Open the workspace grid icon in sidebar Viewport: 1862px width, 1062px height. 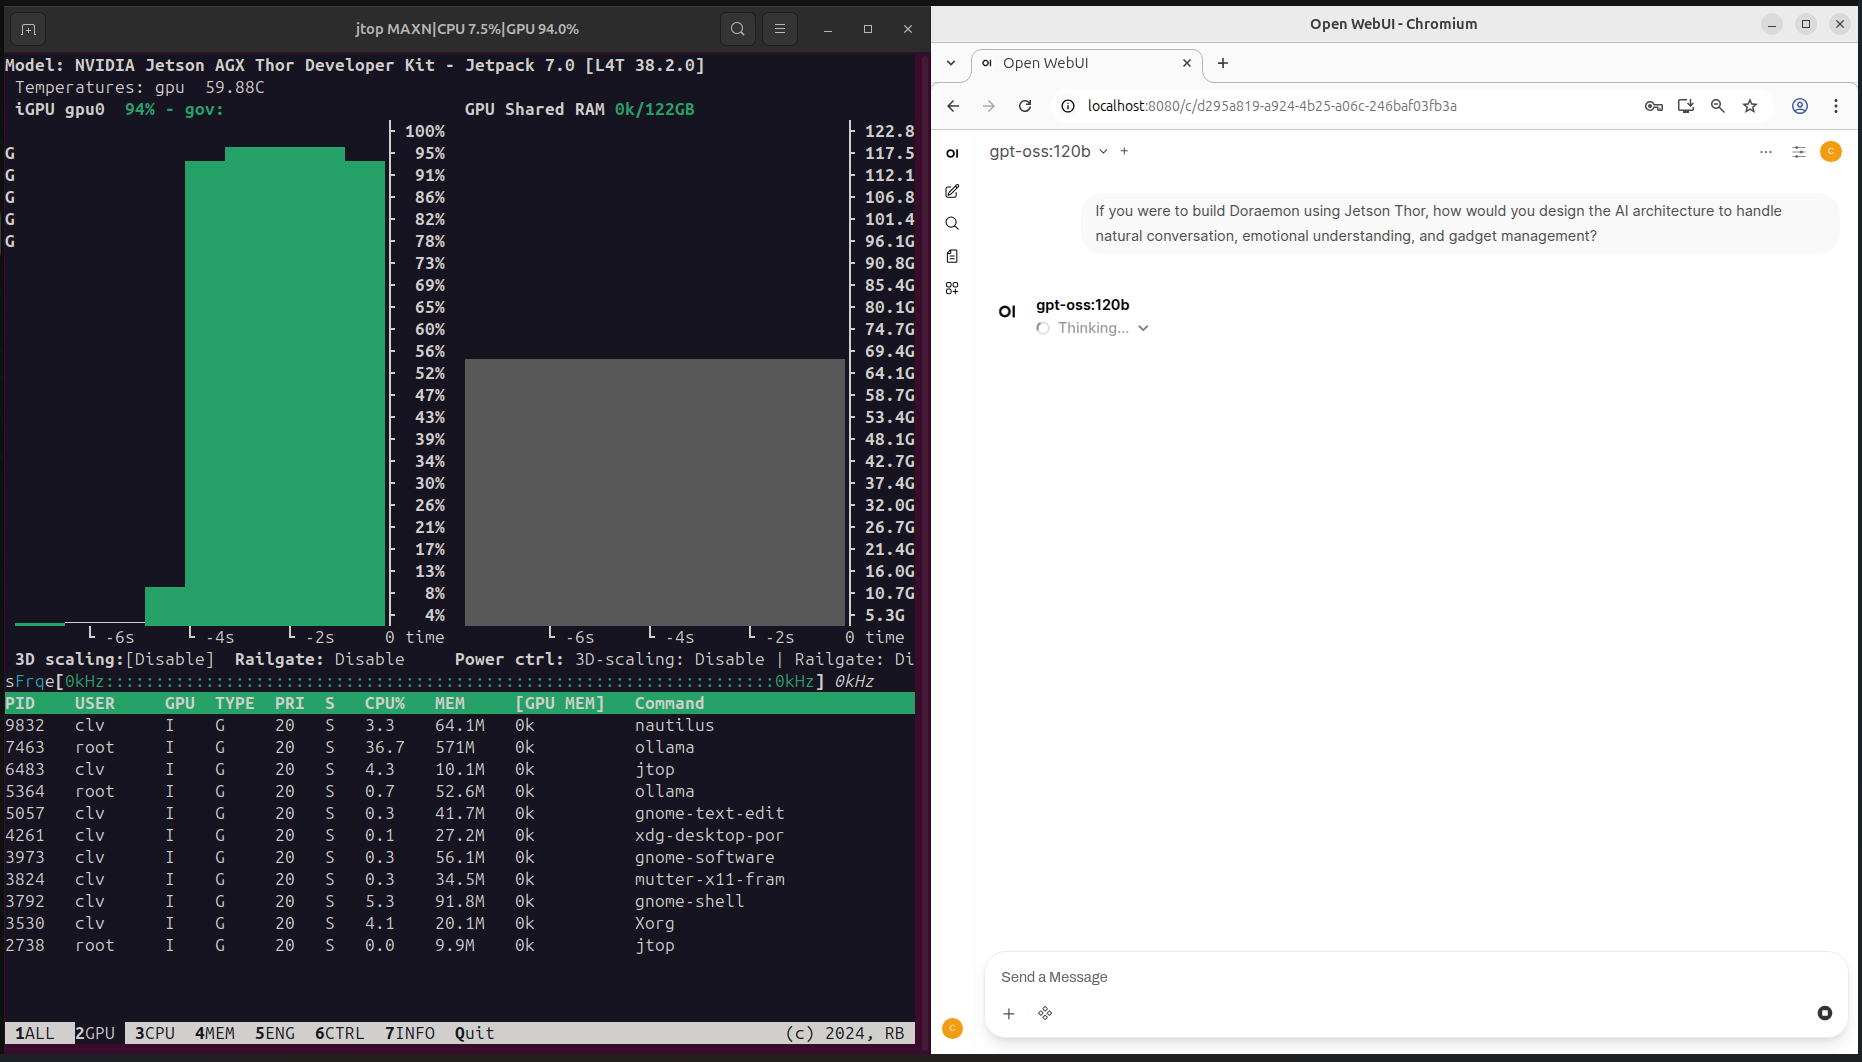tap(952, 288)
